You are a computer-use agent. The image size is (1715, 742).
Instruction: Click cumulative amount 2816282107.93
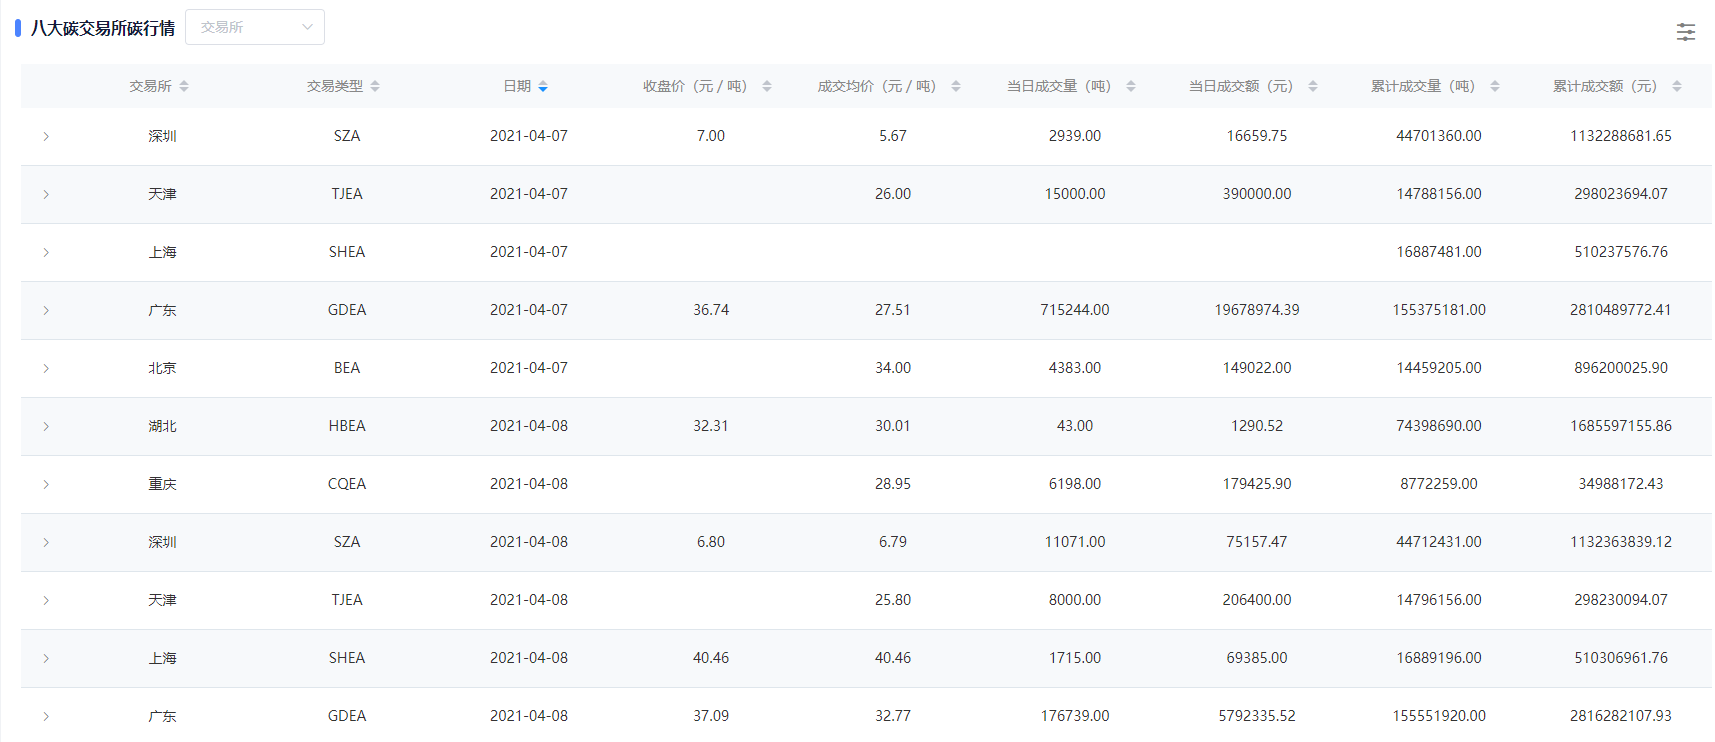click(1621, 716)
